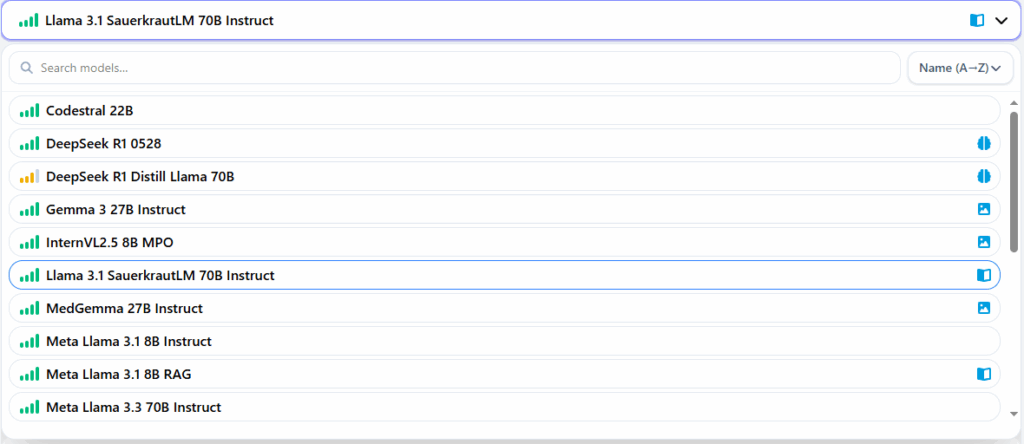This screenshot has width=1024, height=444.
Task: Click the image icon on InternVL2.5 8B MPO
Action: point(983,242)
